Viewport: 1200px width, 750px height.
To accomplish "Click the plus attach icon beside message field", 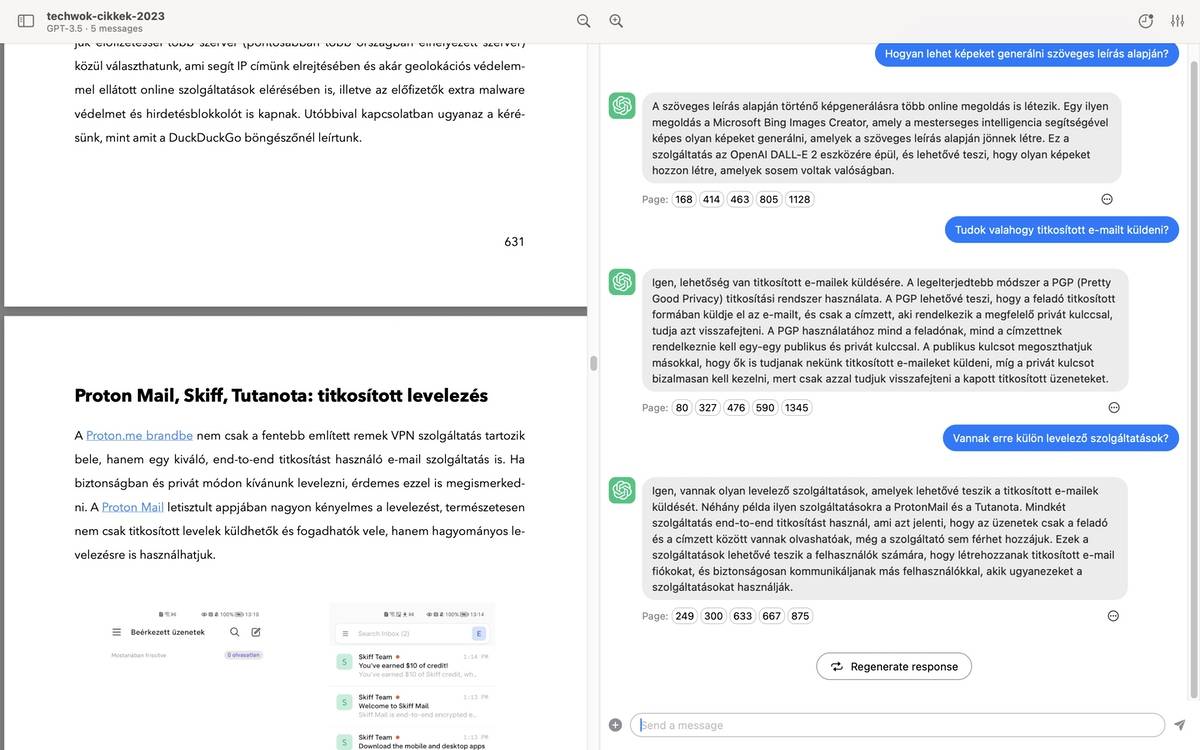I will (x=615, y=725).
